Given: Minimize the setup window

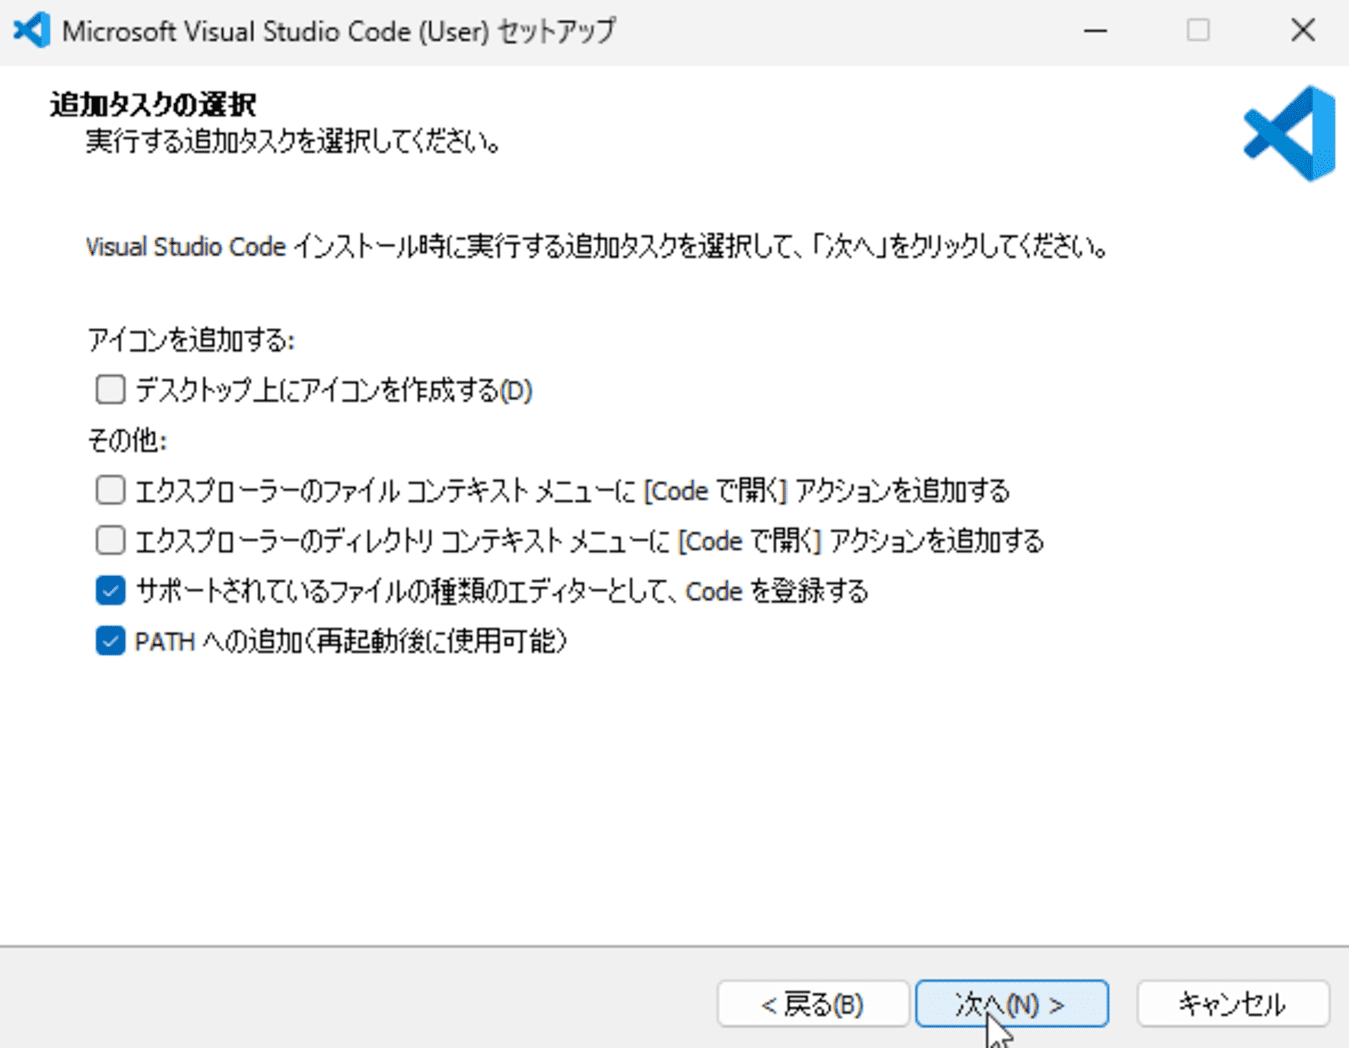Looking at the screenshot, I should (x=1096, y=31).
